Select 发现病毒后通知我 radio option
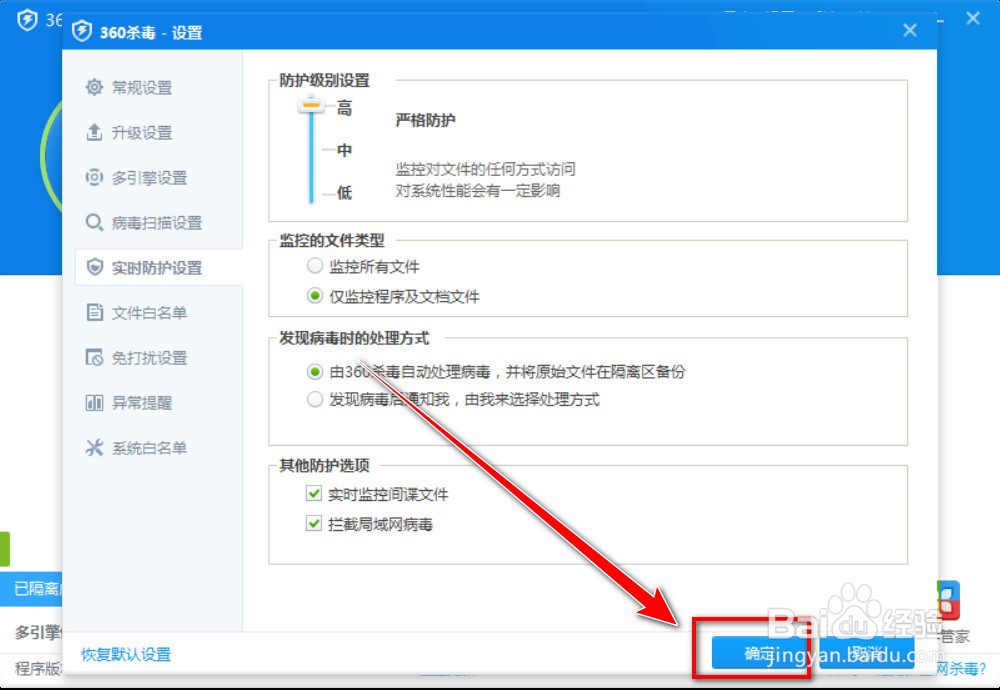This screenshot has width=1000, height=690. pyautogui.click(x=315, y=400)
